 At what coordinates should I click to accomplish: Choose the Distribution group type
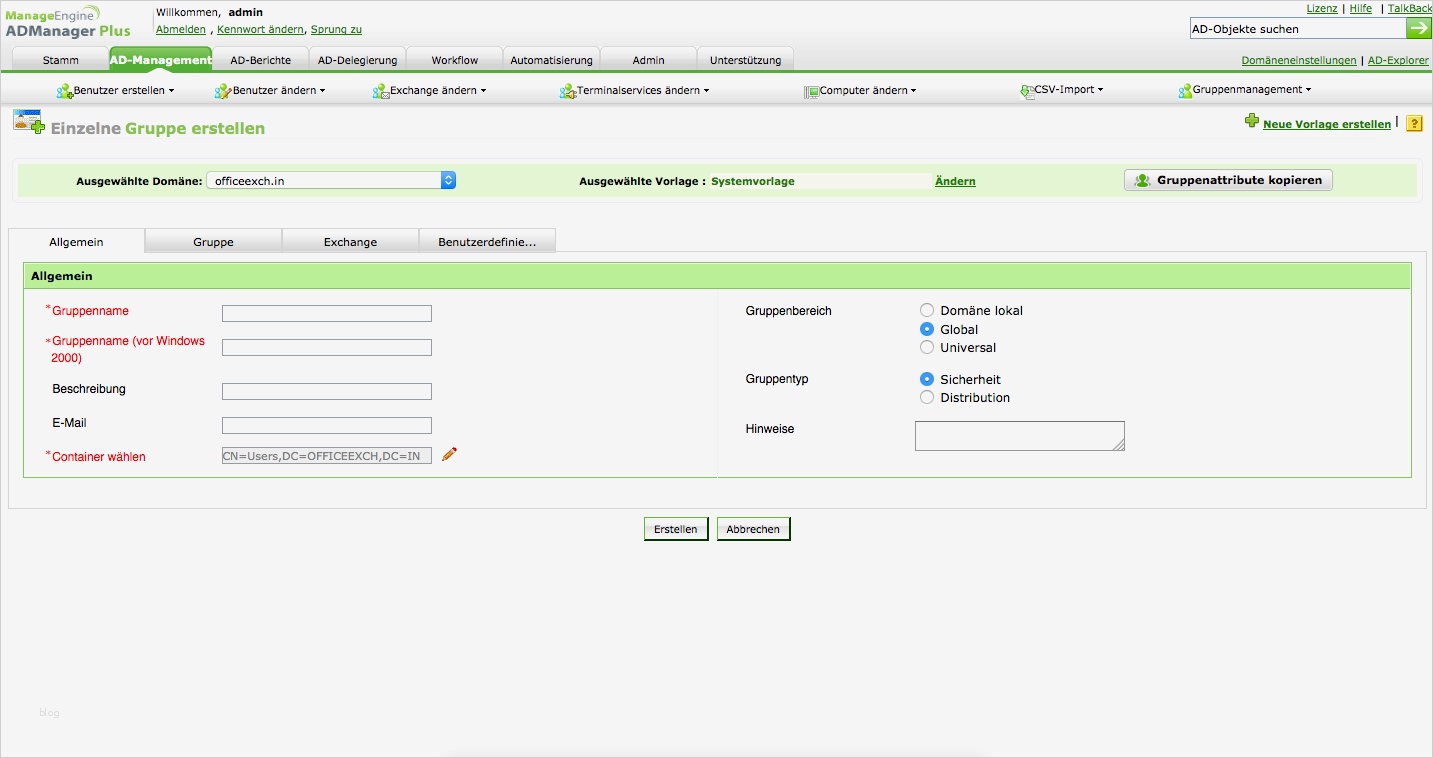click(927, 397)
